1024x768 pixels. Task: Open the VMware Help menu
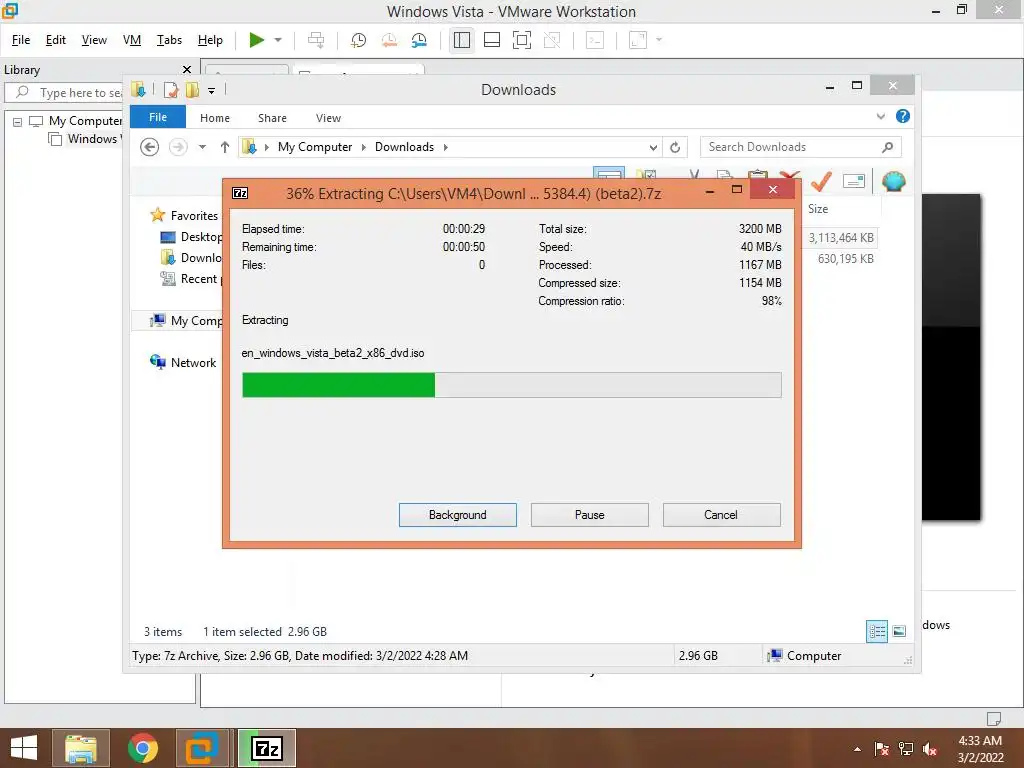210,40
